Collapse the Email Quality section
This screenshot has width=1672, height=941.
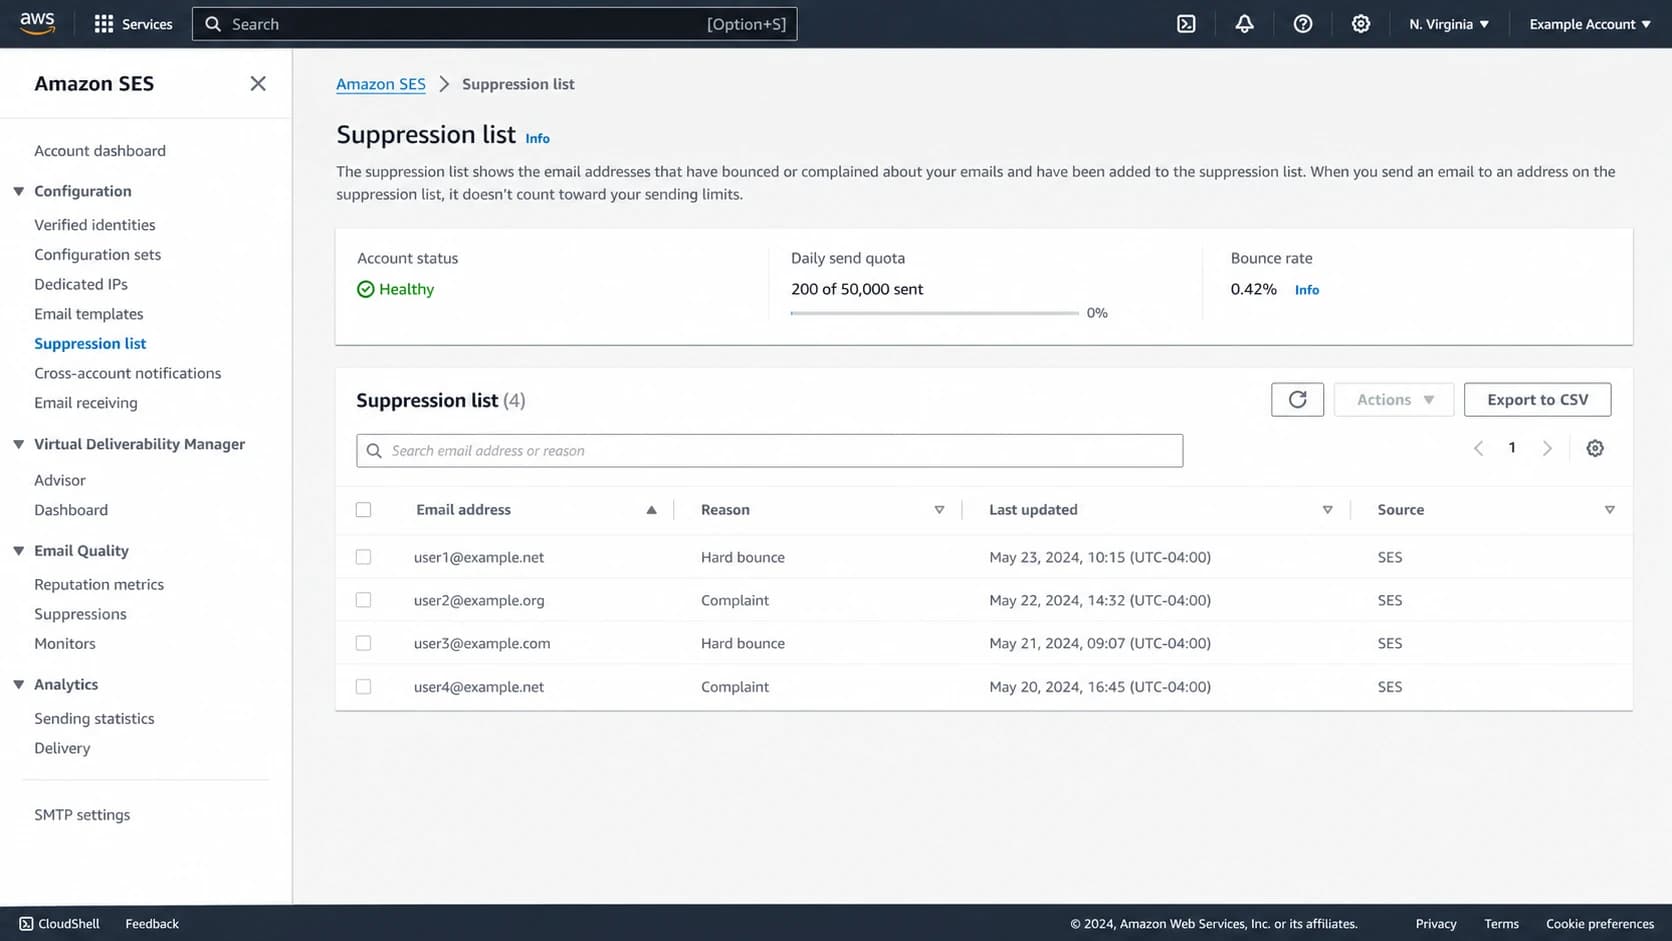[19, 551]
